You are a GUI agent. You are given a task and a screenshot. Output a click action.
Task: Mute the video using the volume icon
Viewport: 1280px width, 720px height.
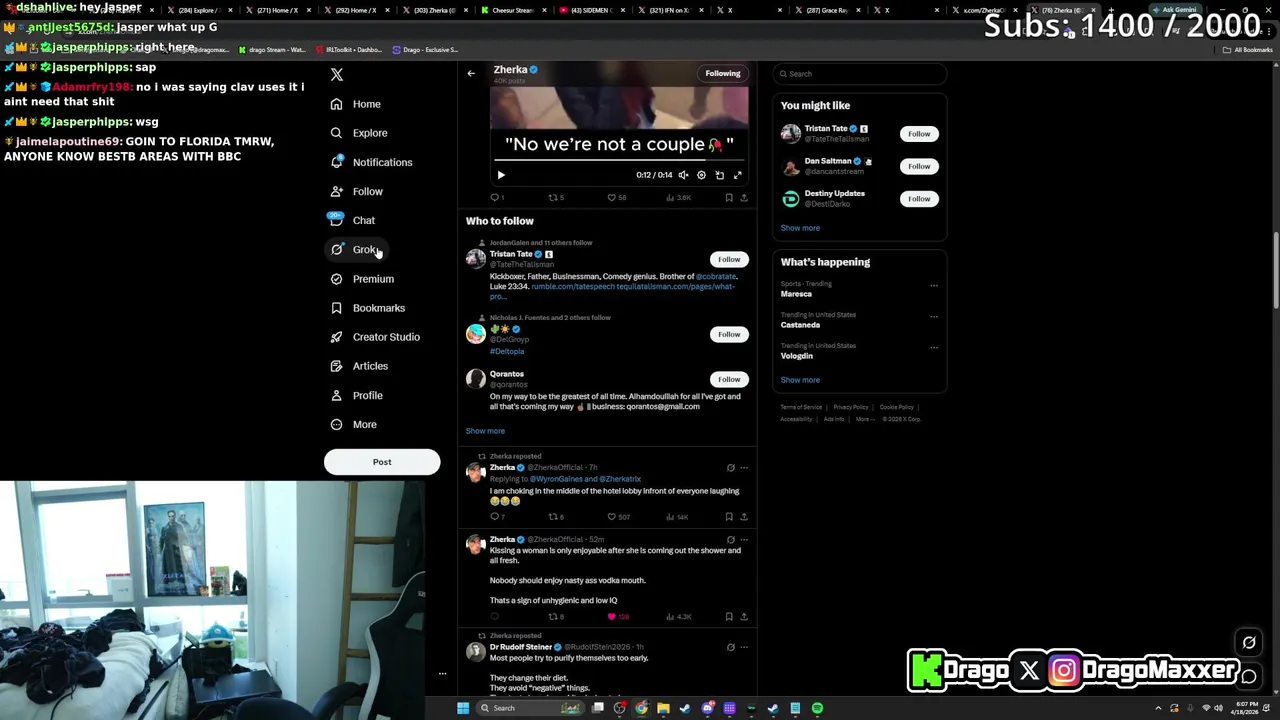[683, 175]
